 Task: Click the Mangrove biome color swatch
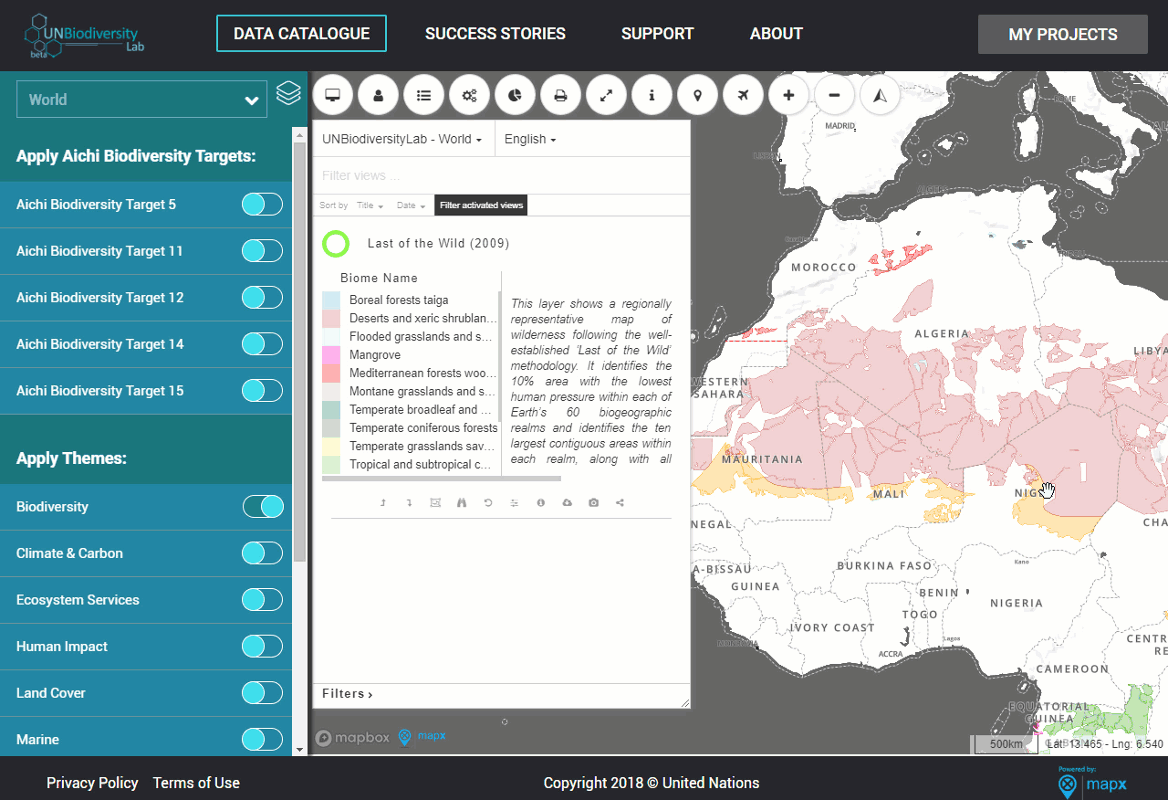click(x=331, y=355)
